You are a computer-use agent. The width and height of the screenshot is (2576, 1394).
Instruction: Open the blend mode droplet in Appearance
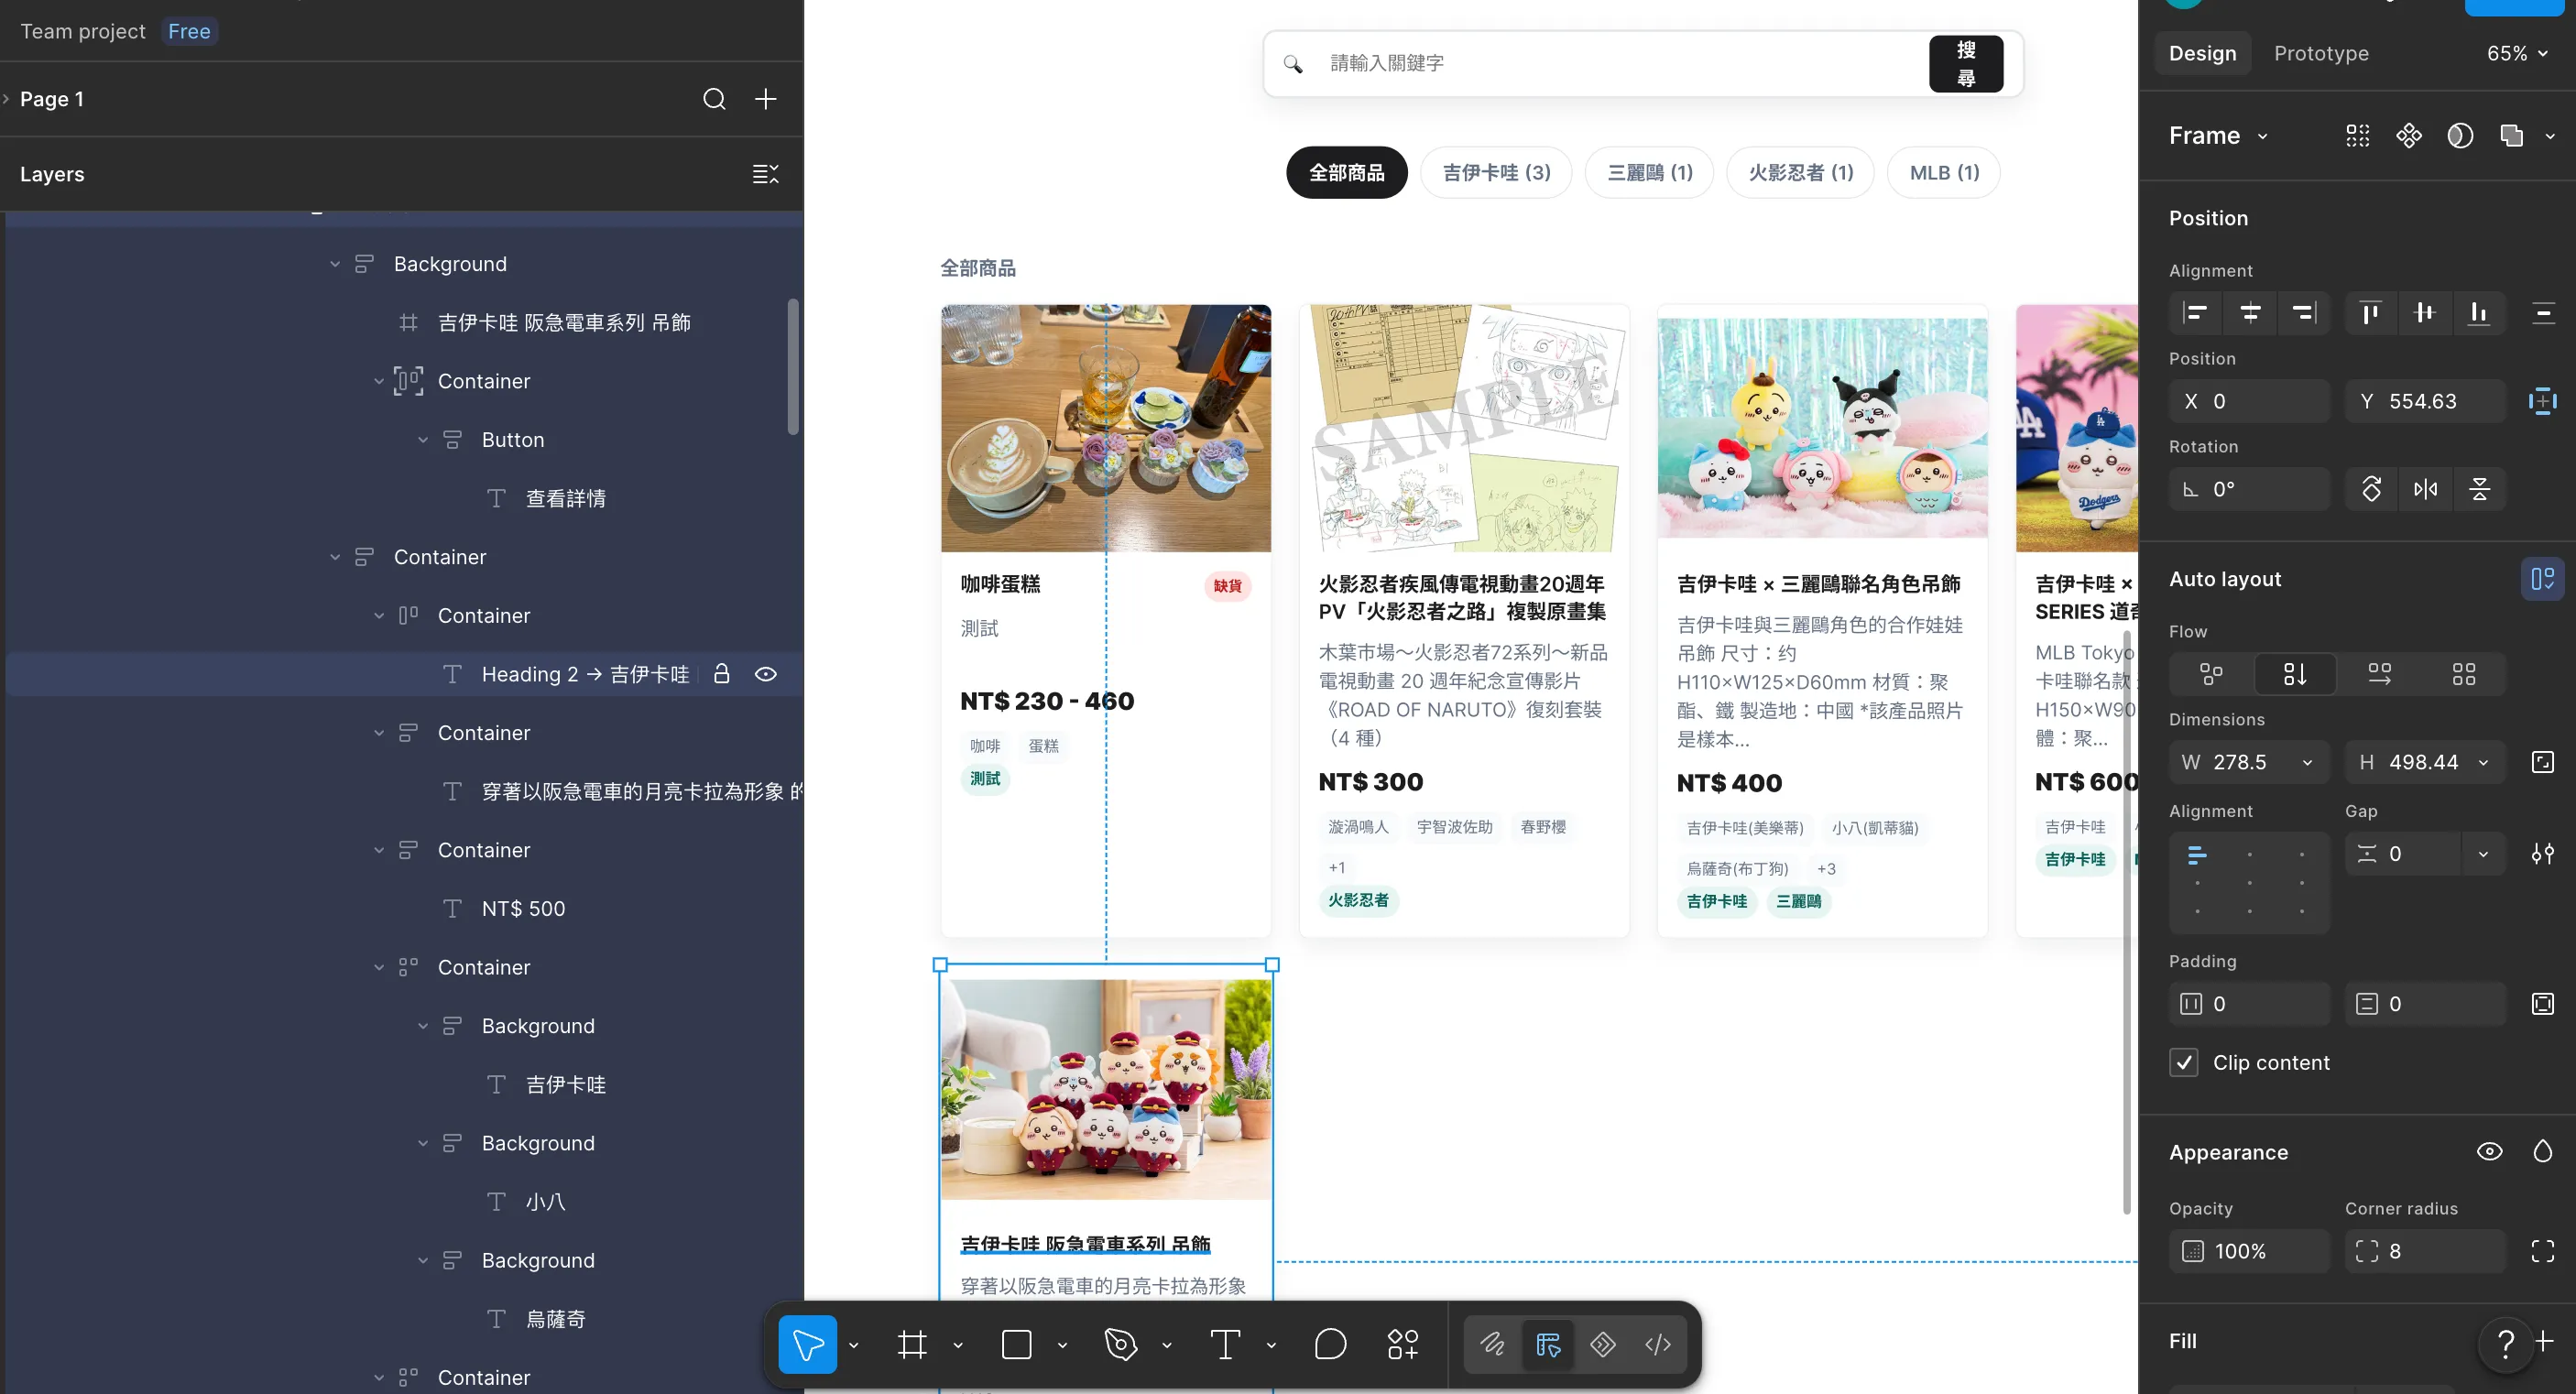click(2543, 1152)
